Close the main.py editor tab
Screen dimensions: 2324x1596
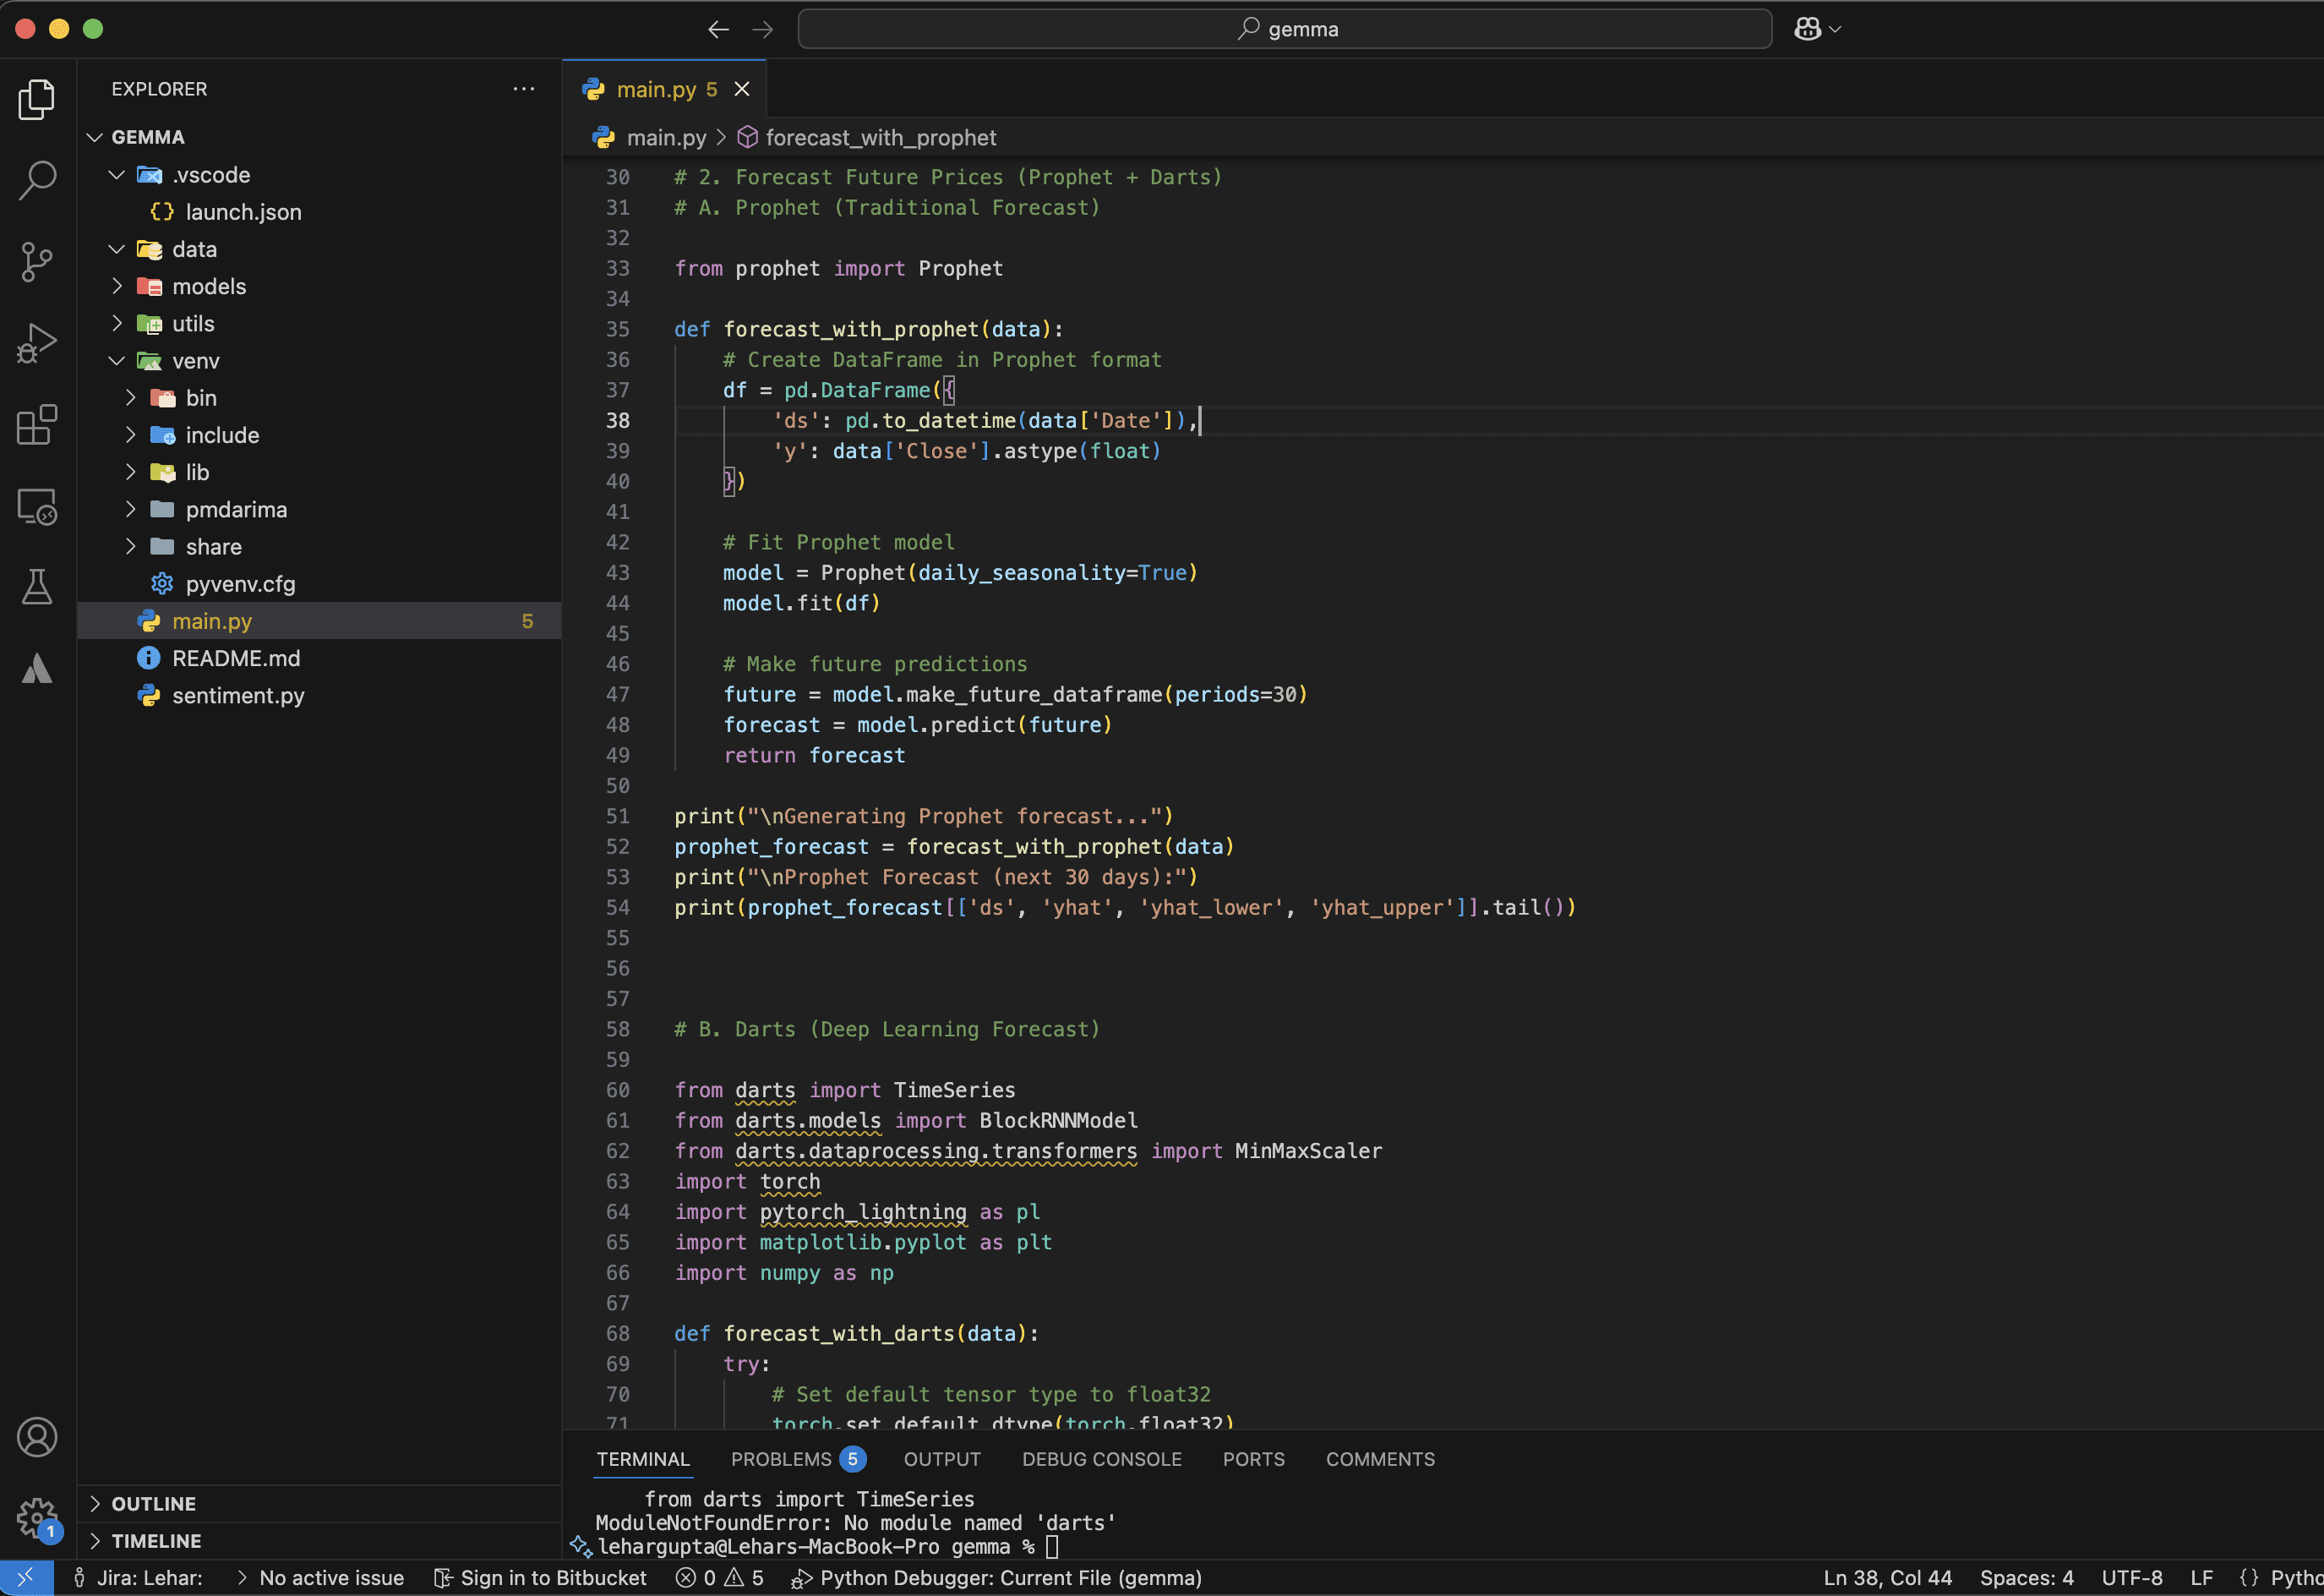[742, 89]
